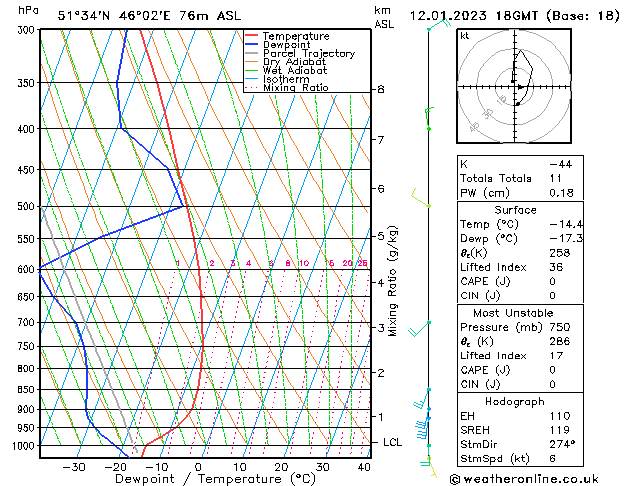Screen dimensions: 629x486
Task: Click the K index value '-44'
Action: (x=560, y=164)
